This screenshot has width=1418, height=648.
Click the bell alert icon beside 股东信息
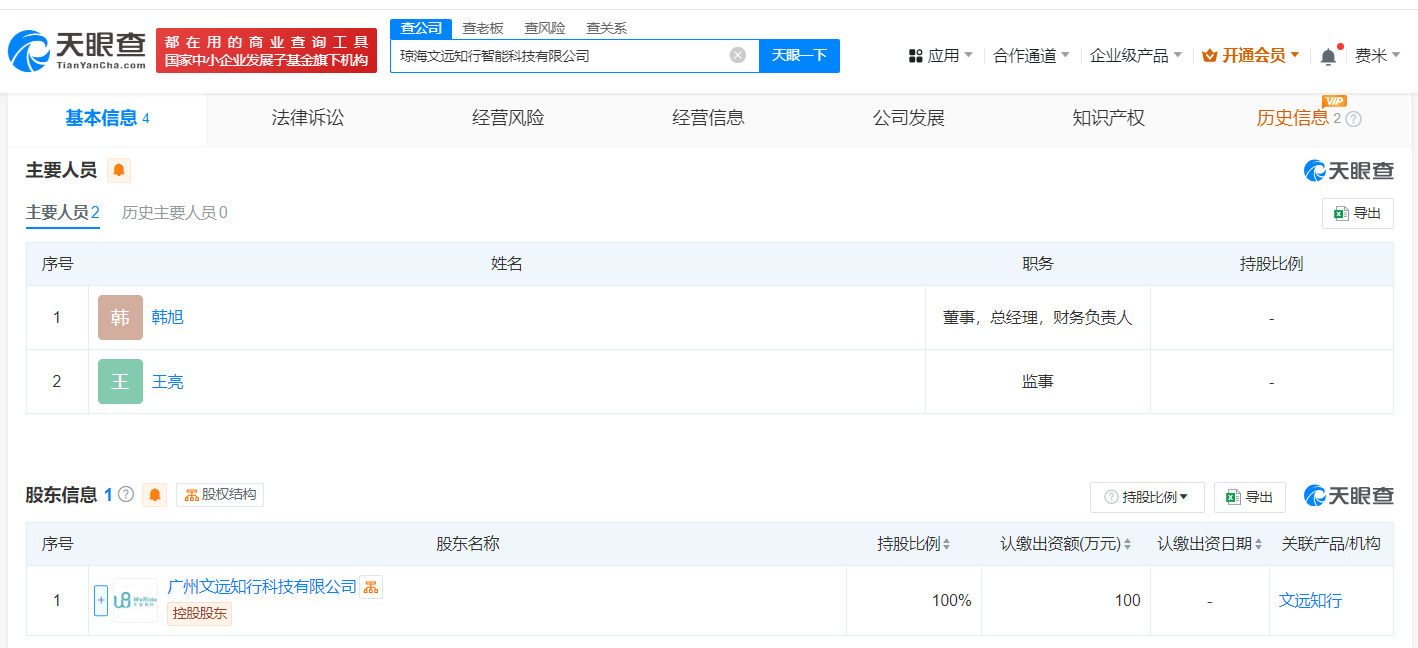pyautogui.click(x=154, y=494)
